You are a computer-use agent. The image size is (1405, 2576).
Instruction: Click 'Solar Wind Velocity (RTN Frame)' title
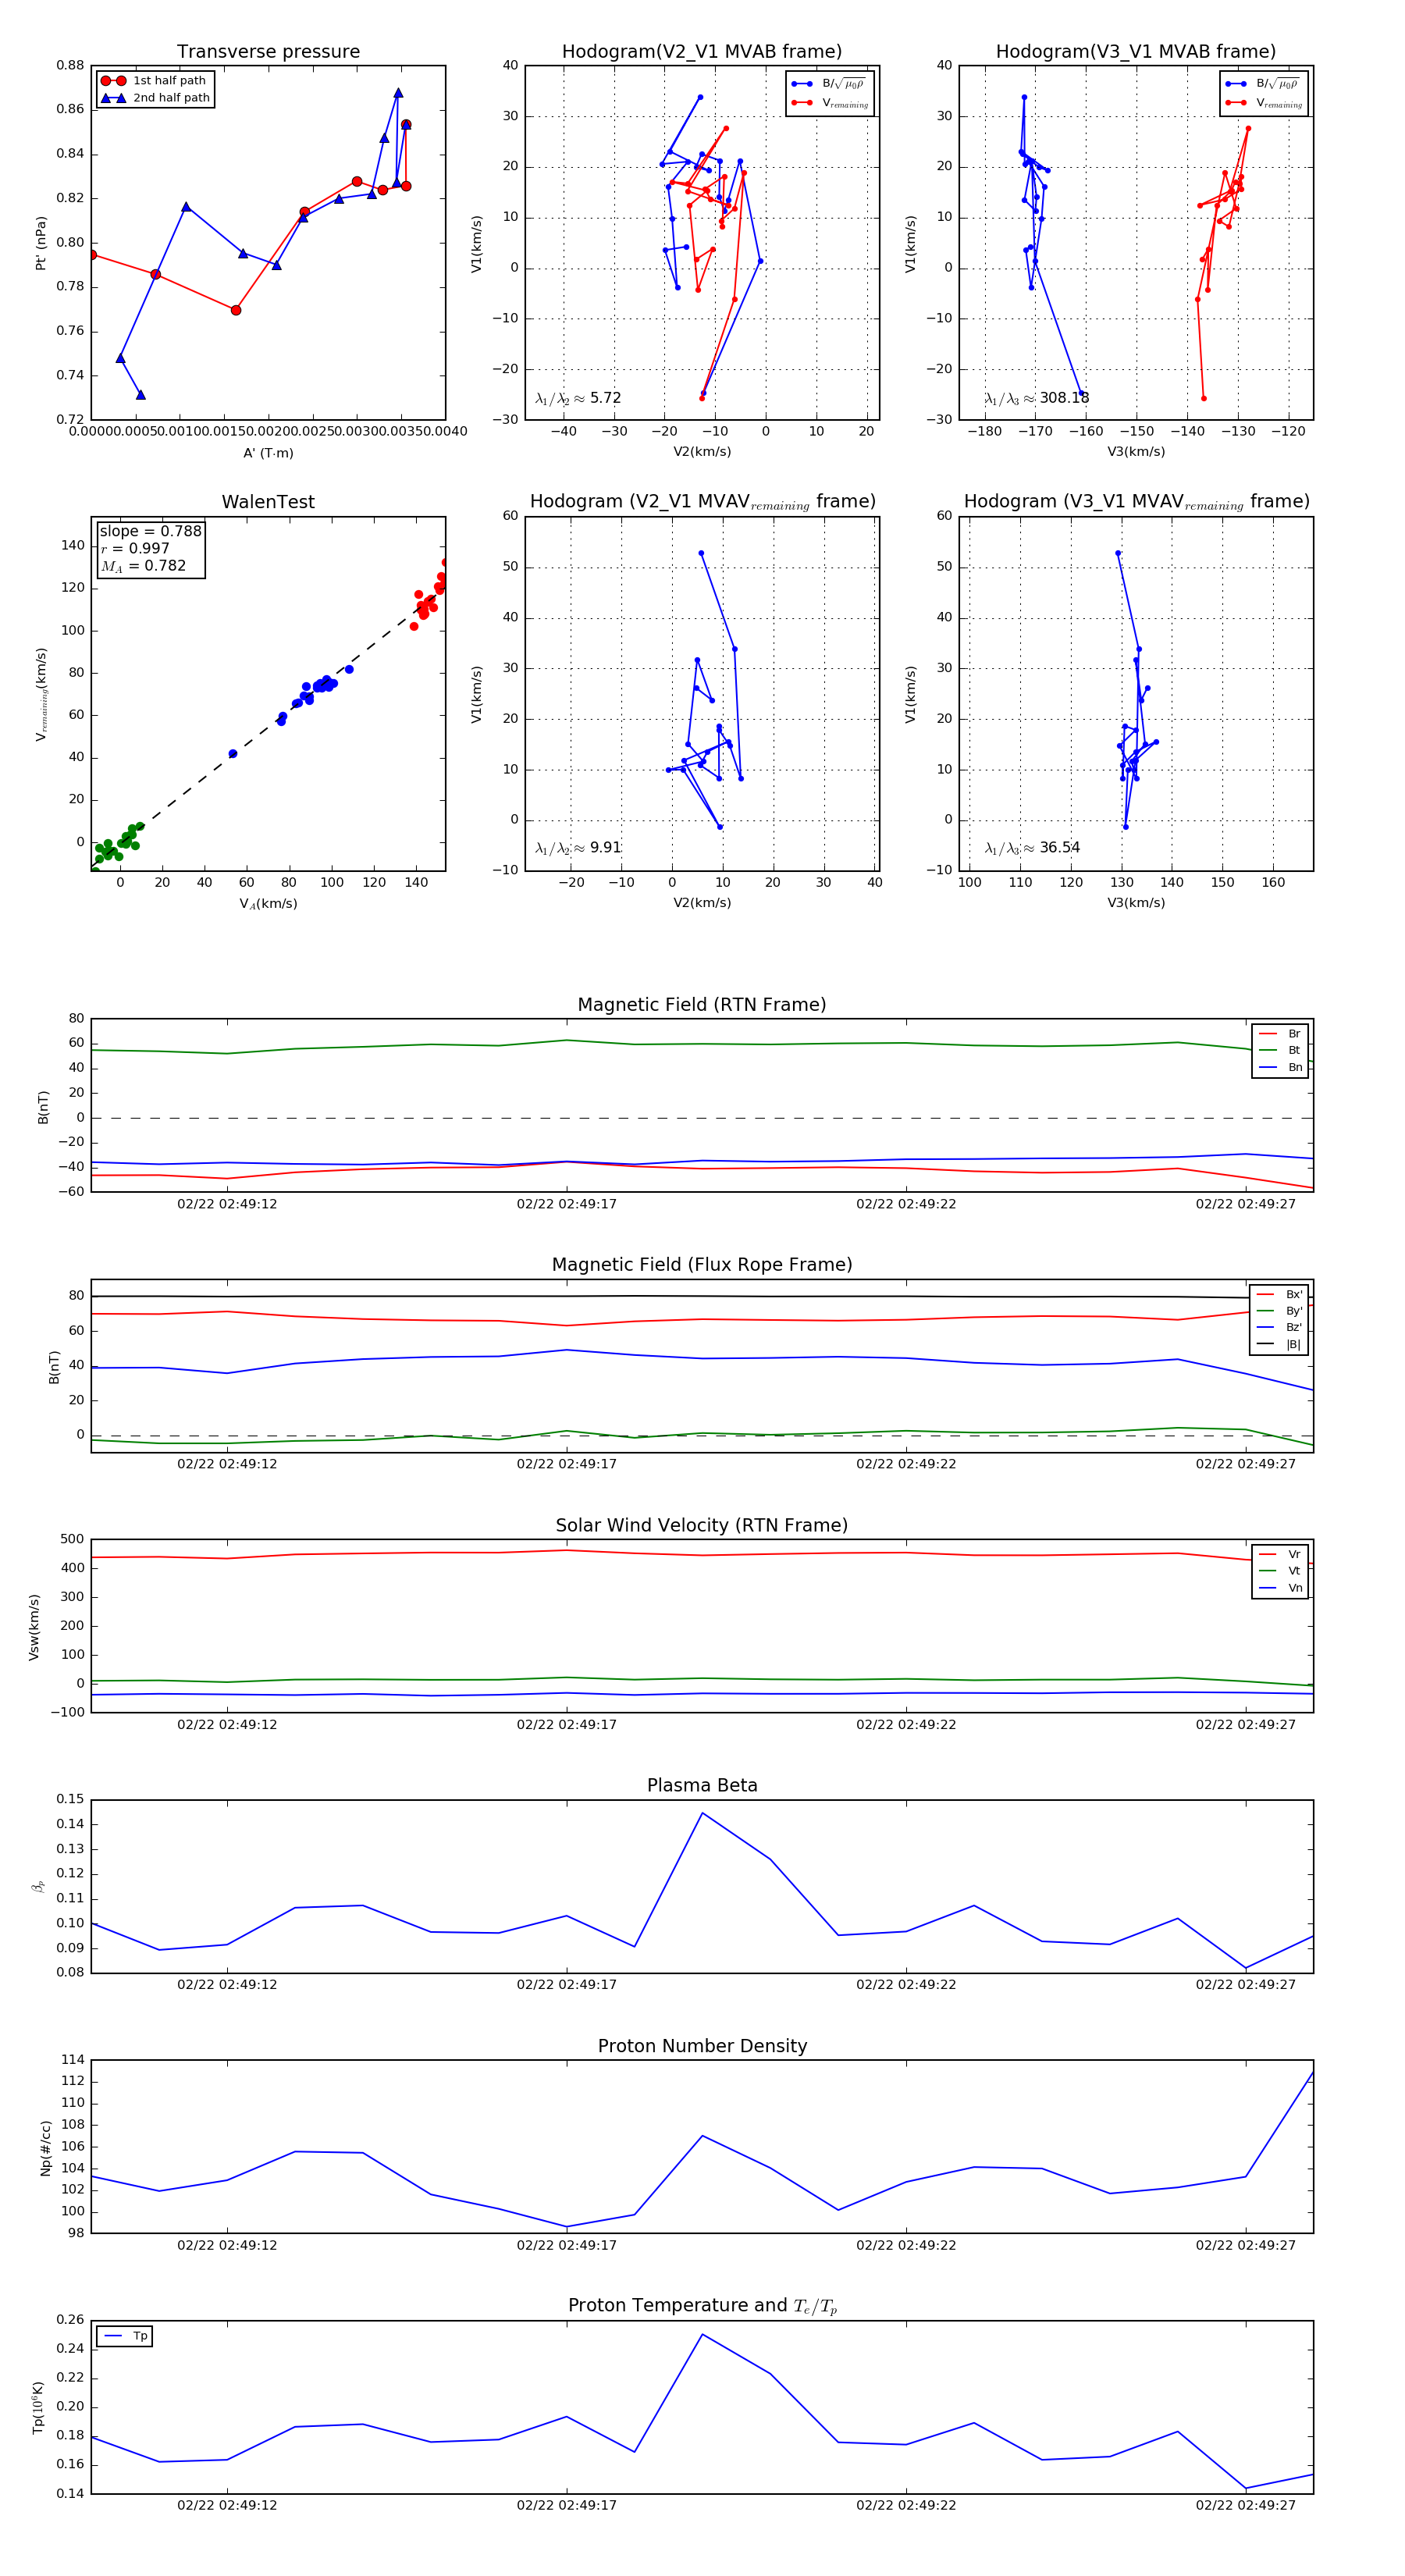click(702, 1526)
